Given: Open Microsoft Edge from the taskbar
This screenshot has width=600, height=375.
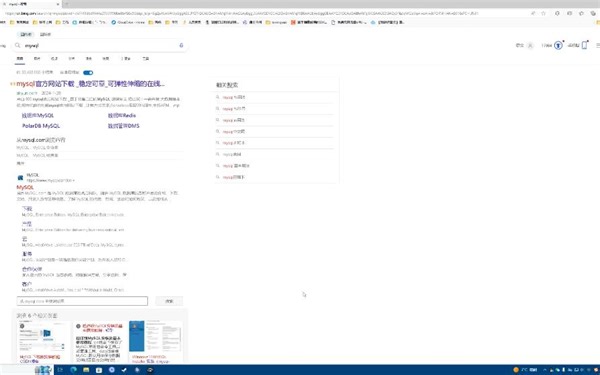Looking at the screenshot, I should tap(73, 370).
